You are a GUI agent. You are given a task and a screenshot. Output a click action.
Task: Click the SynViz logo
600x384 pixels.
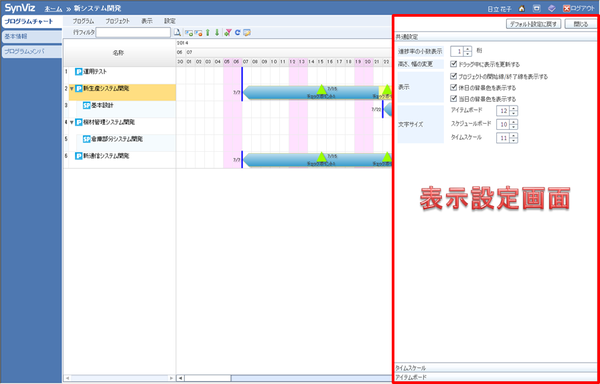pyautogui.click(x=20, y=8)
